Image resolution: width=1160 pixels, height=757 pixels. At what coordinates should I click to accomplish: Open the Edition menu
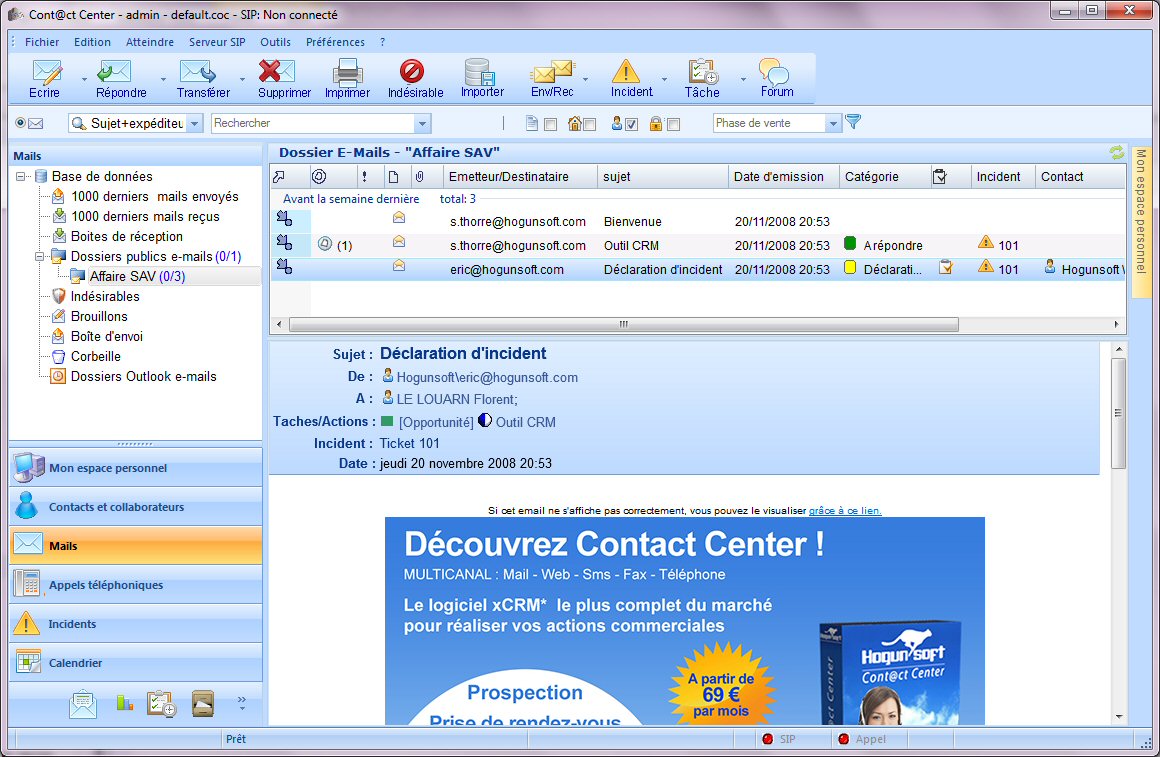(92, 42)
